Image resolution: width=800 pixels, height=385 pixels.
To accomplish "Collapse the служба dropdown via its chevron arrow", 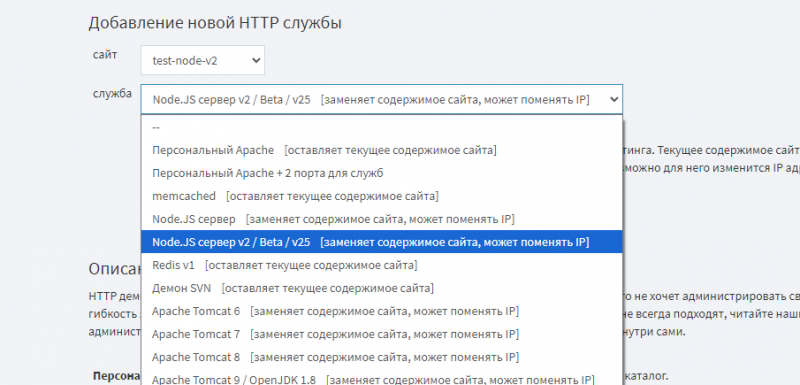I will coord(613,99).
